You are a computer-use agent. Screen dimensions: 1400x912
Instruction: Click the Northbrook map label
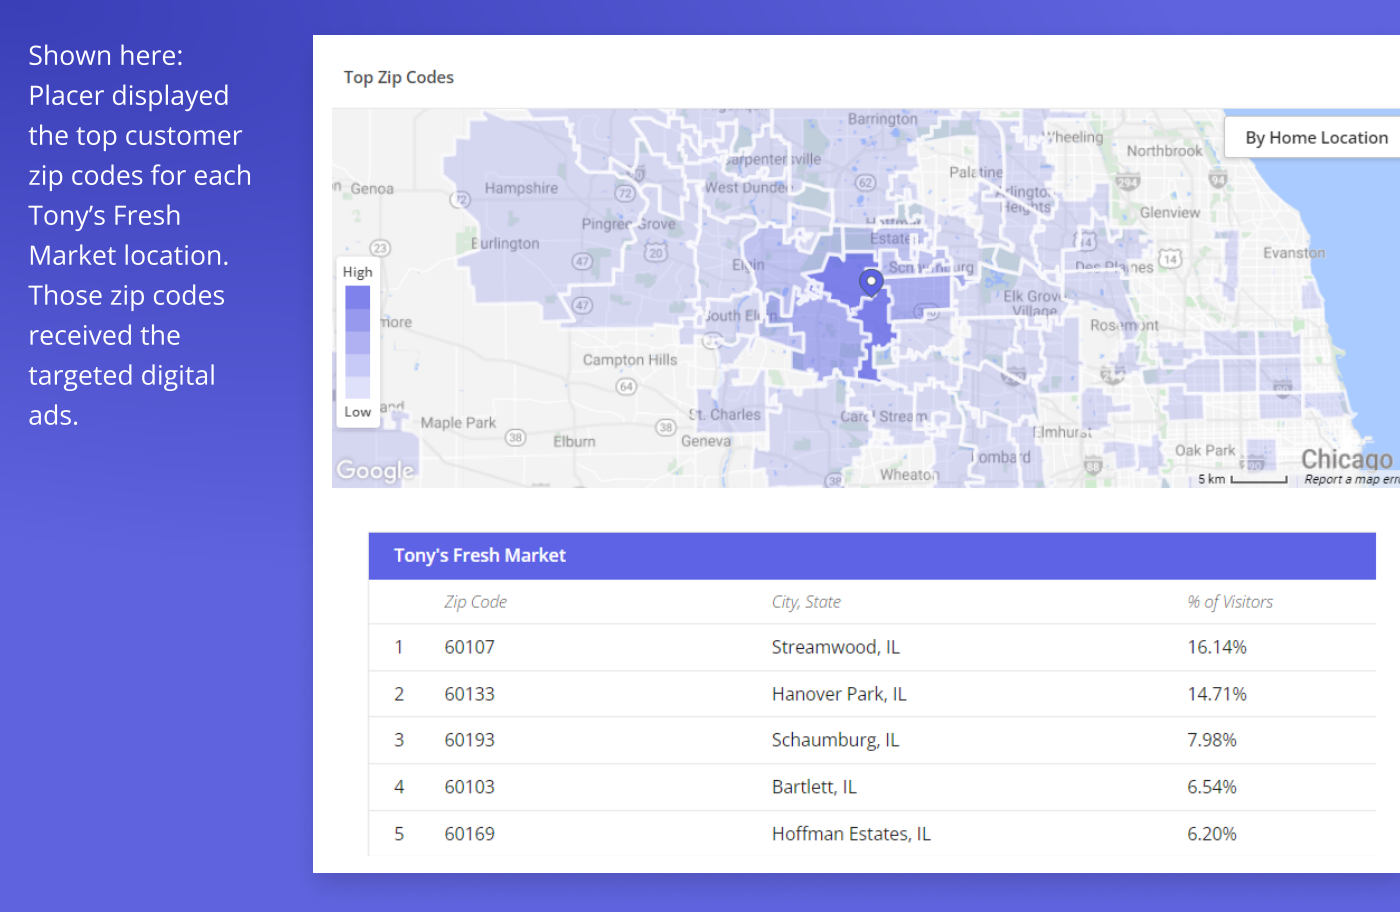tap(1164, 151)
